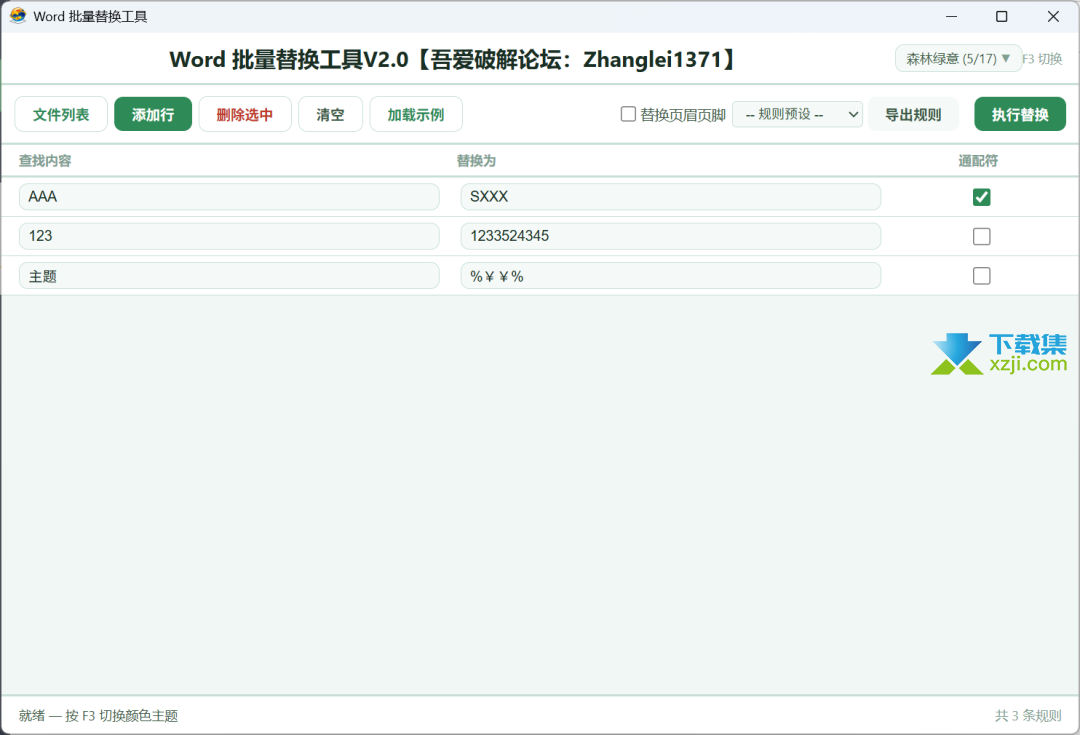Click the 共 3 条规则 status text
1080x735 pixels.
(x=1028, y=716)
